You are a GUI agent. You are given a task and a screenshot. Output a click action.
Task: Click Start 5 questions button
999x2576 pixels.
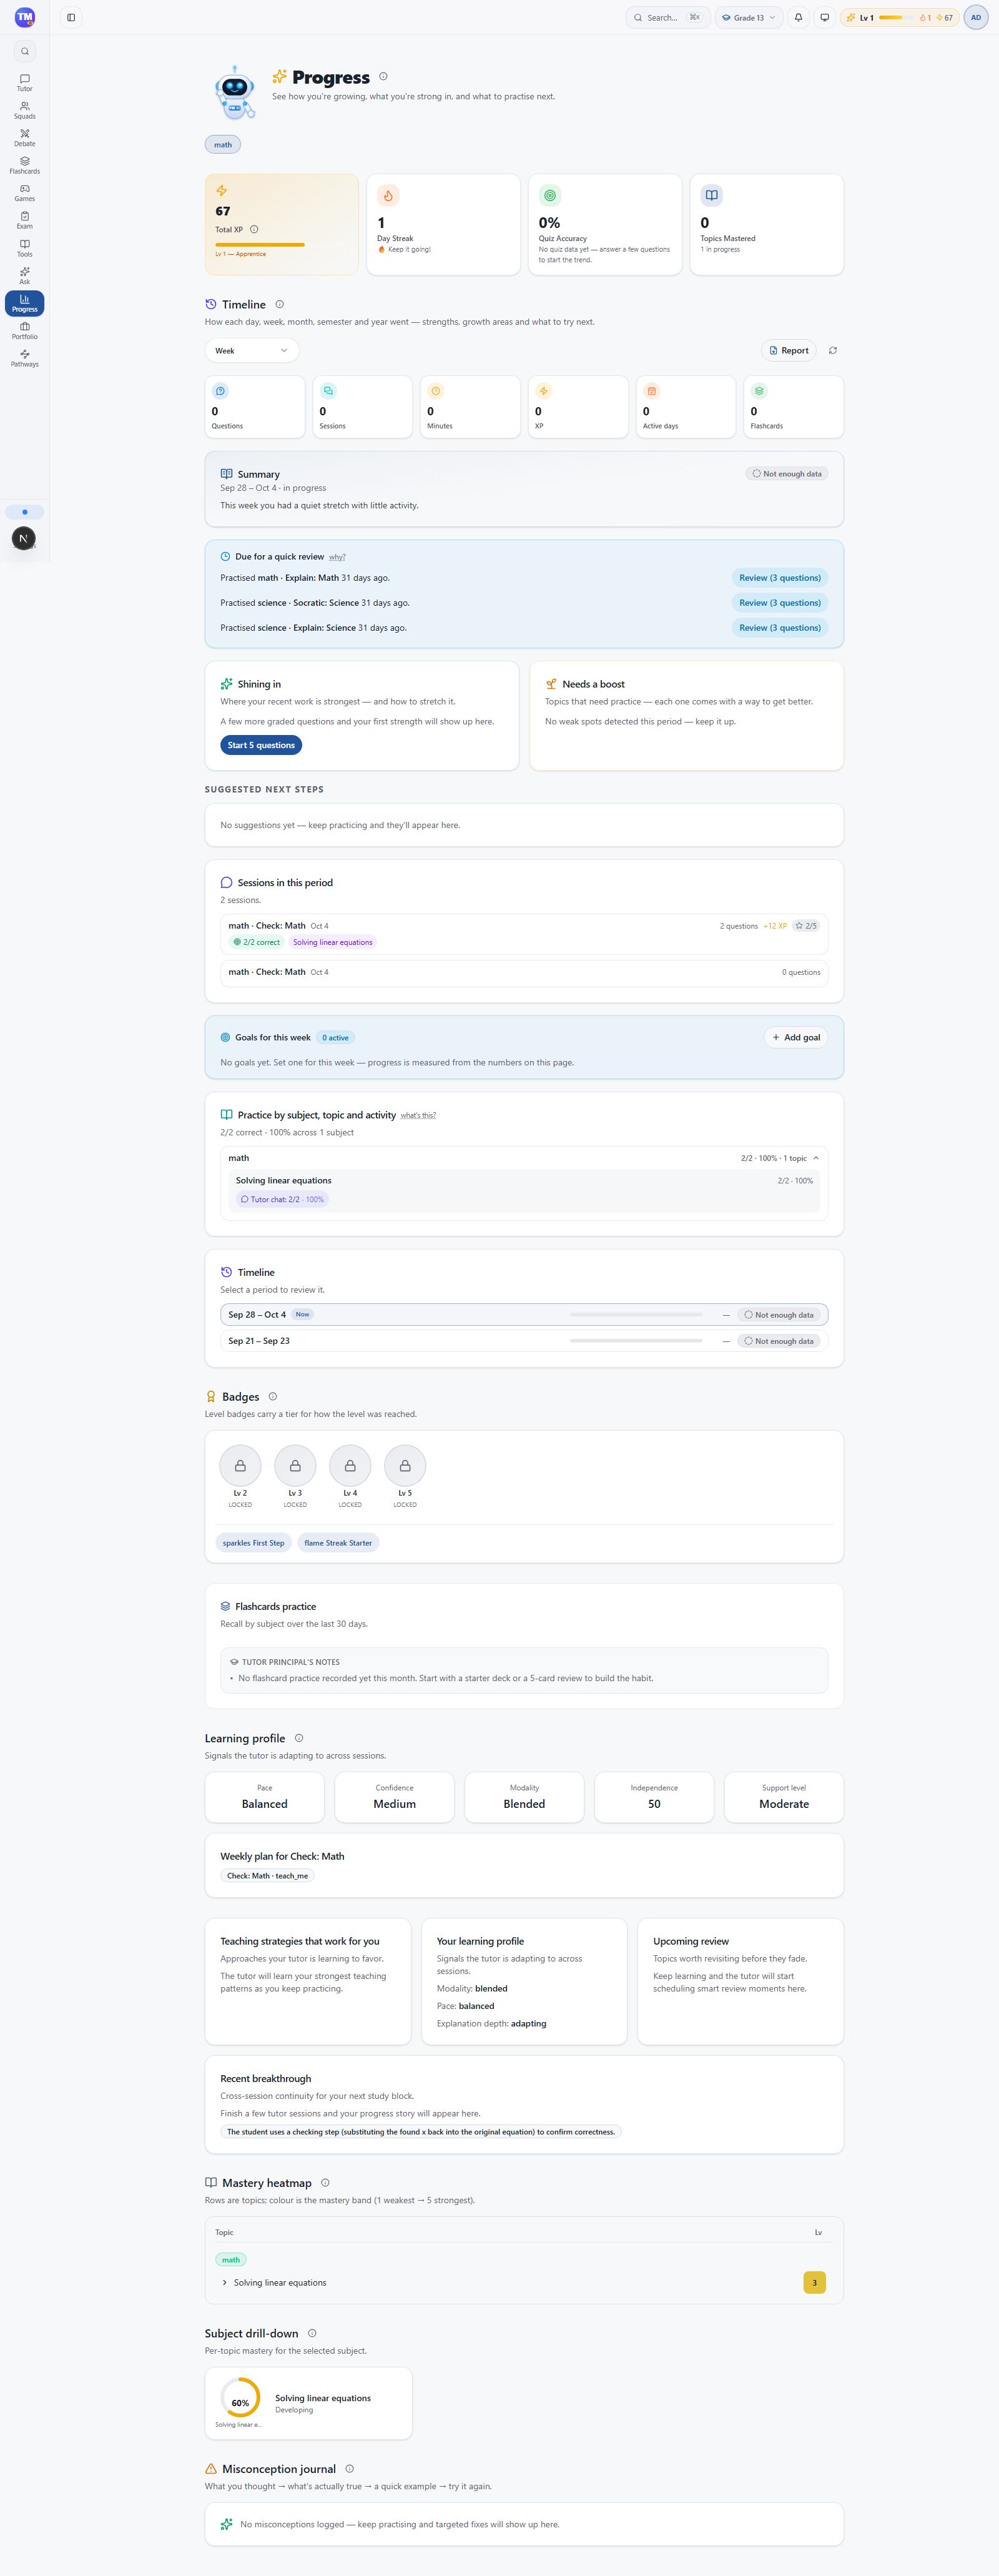pos(261,745)
